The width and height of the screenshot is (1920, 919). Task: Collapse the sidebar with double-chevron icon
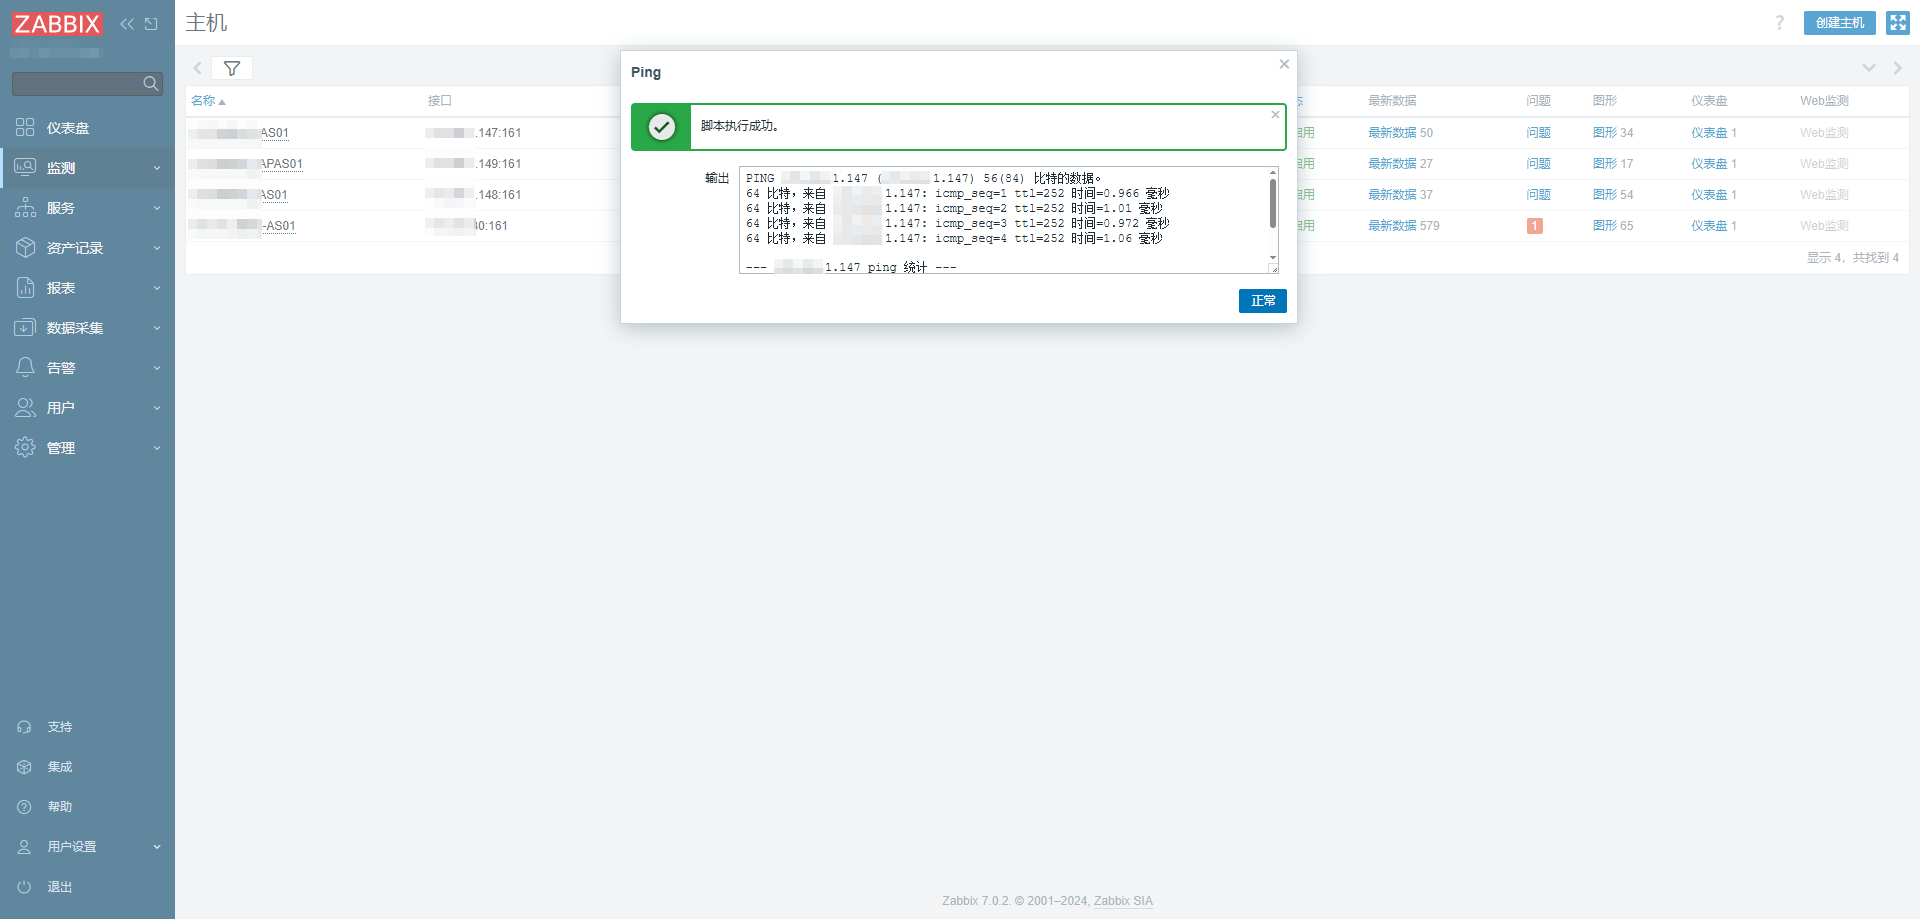[x=127, y=24]
